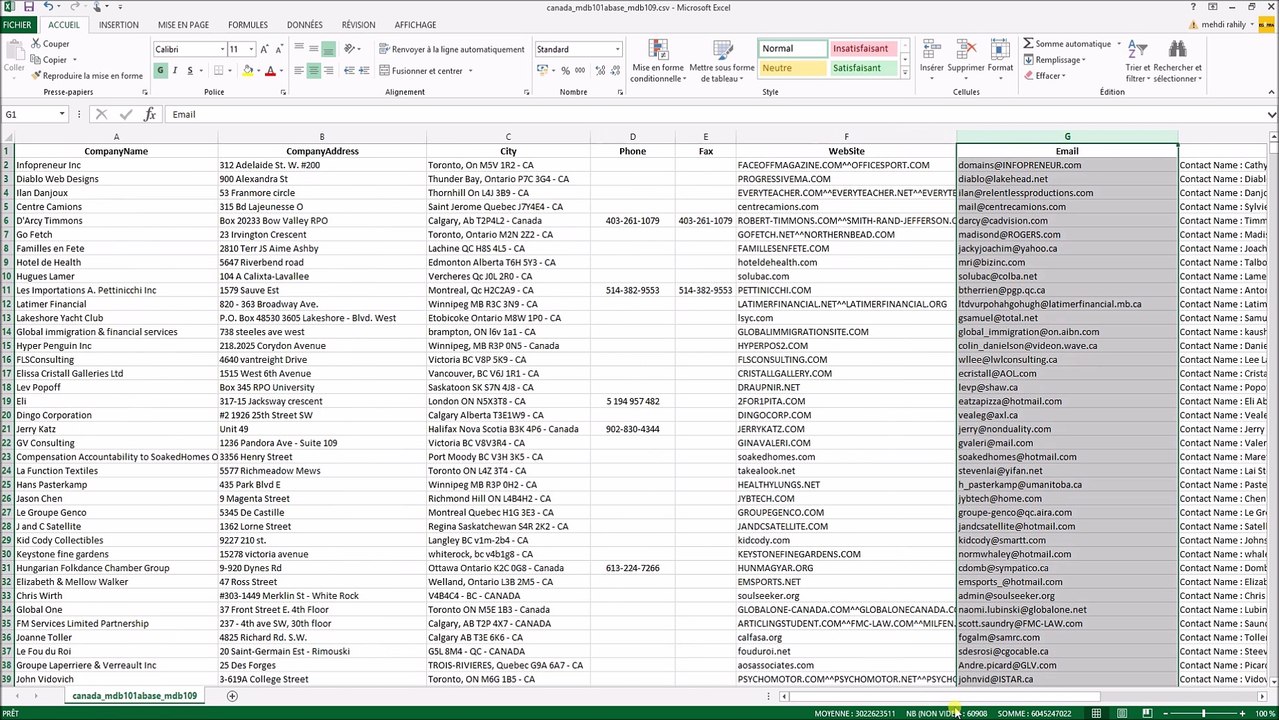Open the Calibri font name dropdown
Viewport: 1279px width, 720px height.
point(221,49)
